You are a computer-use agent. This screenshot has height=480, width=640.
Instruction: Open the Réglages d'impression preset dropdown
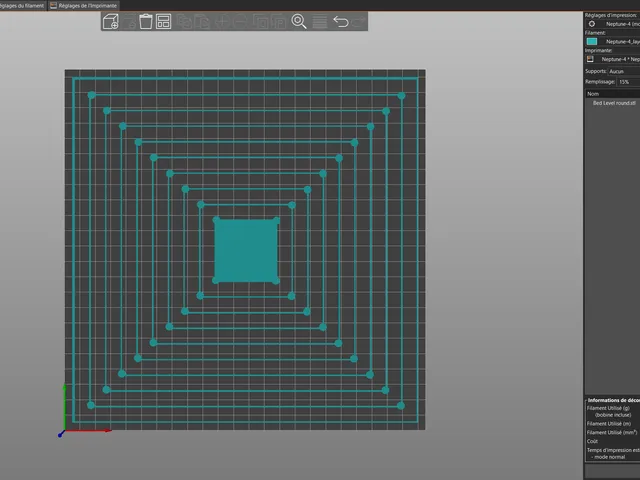(612, 24)
